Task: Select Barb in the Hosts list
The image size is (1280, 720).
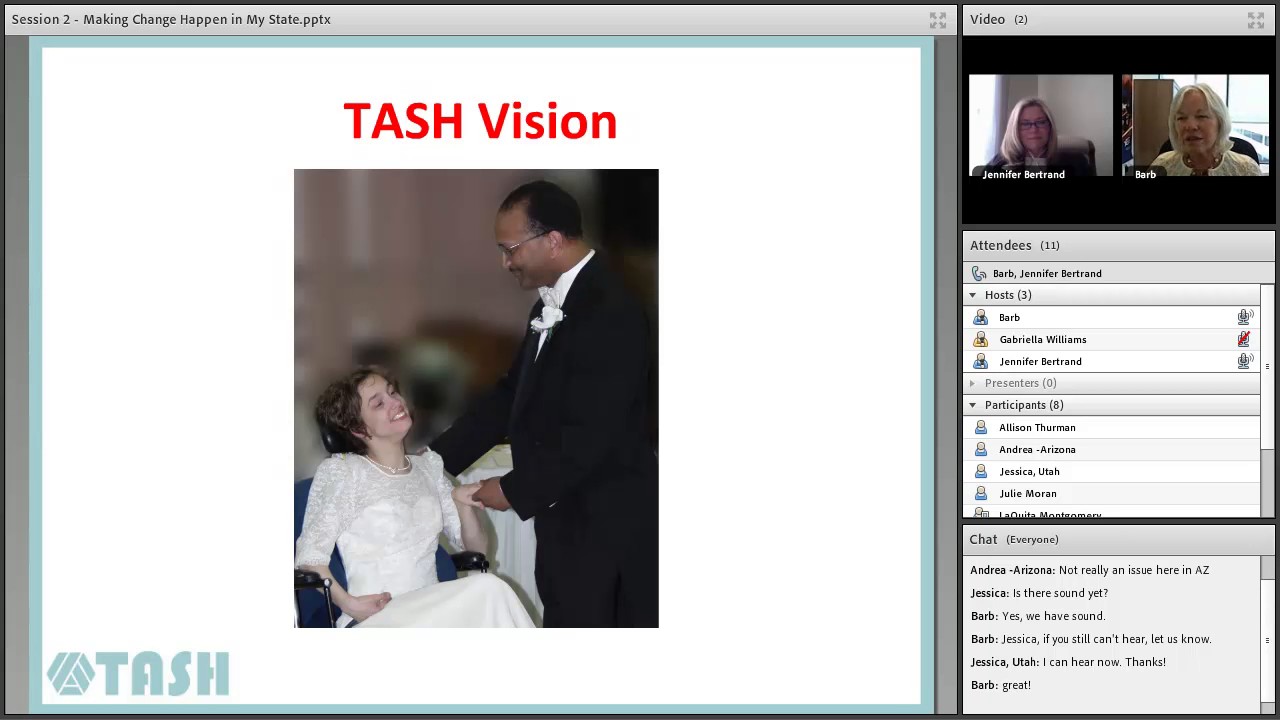Action: point(1111,317)
